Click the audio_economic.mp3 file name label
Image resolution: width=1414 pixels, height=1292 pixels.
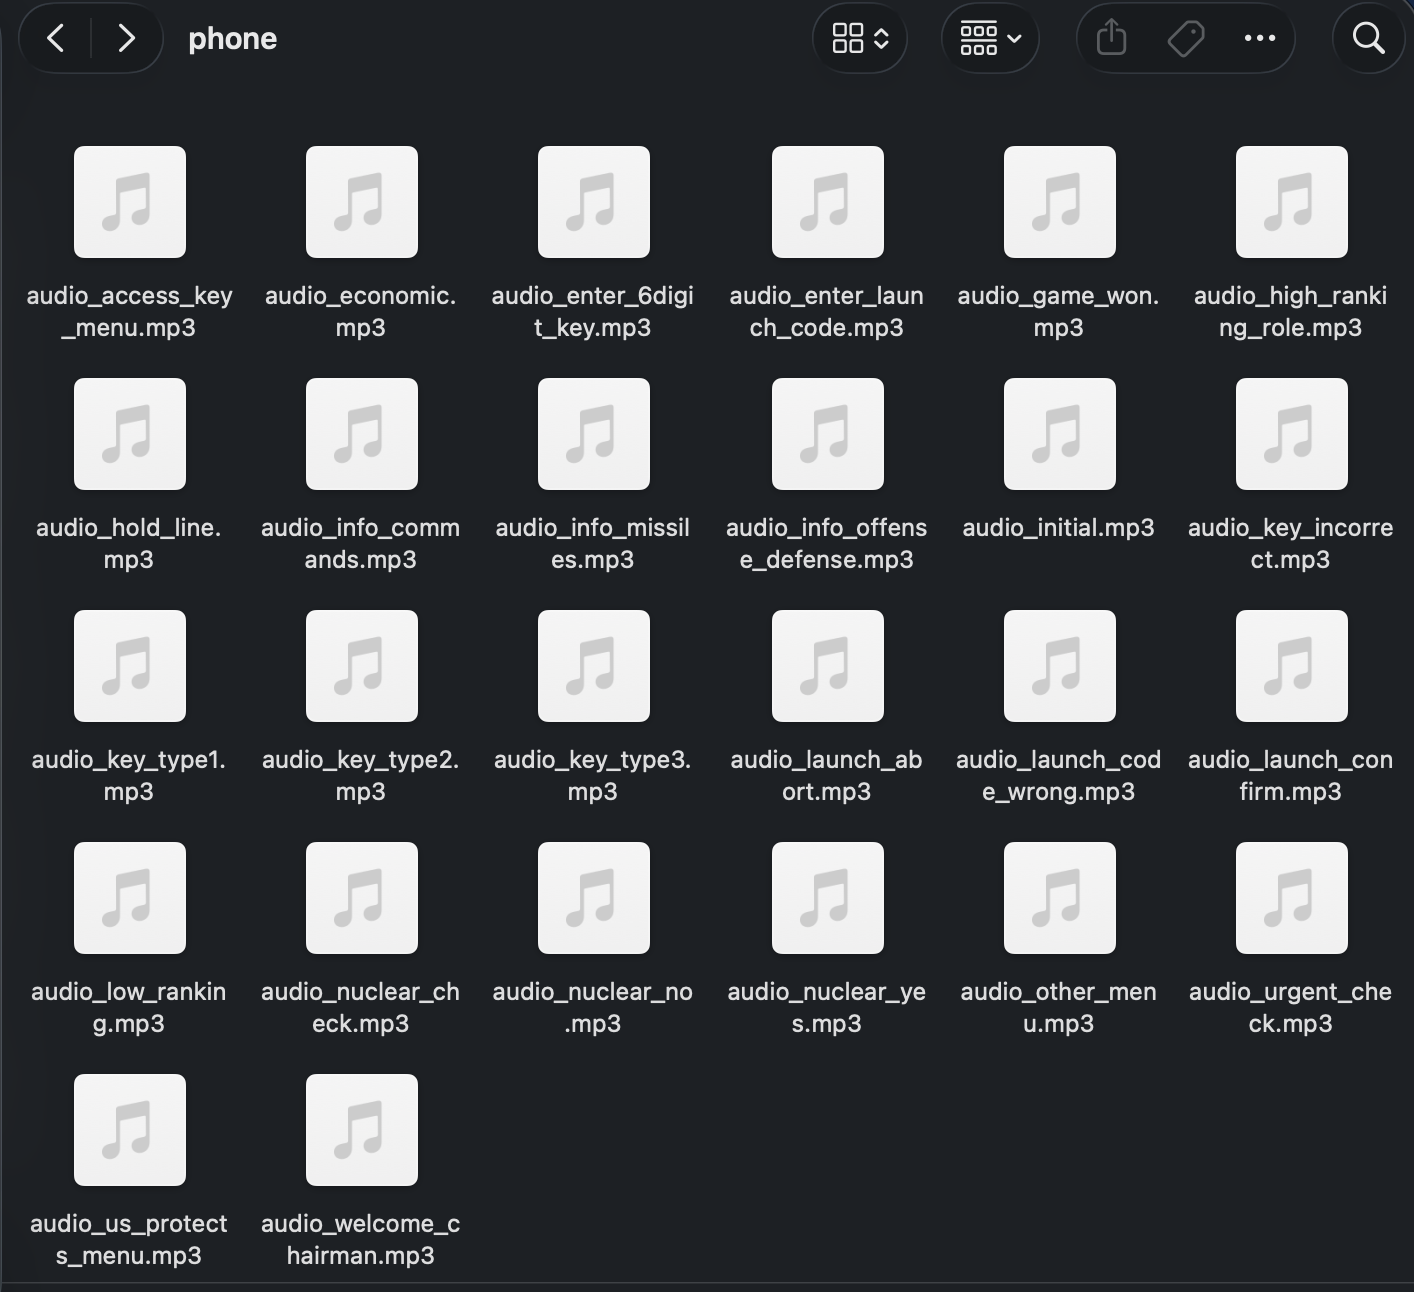click(361, 311)
